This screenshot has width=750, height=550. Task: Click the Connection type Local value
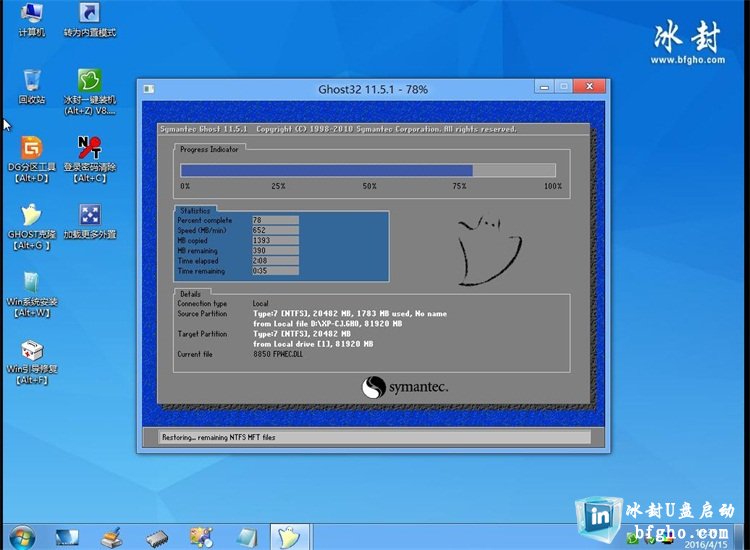[261, 303]
